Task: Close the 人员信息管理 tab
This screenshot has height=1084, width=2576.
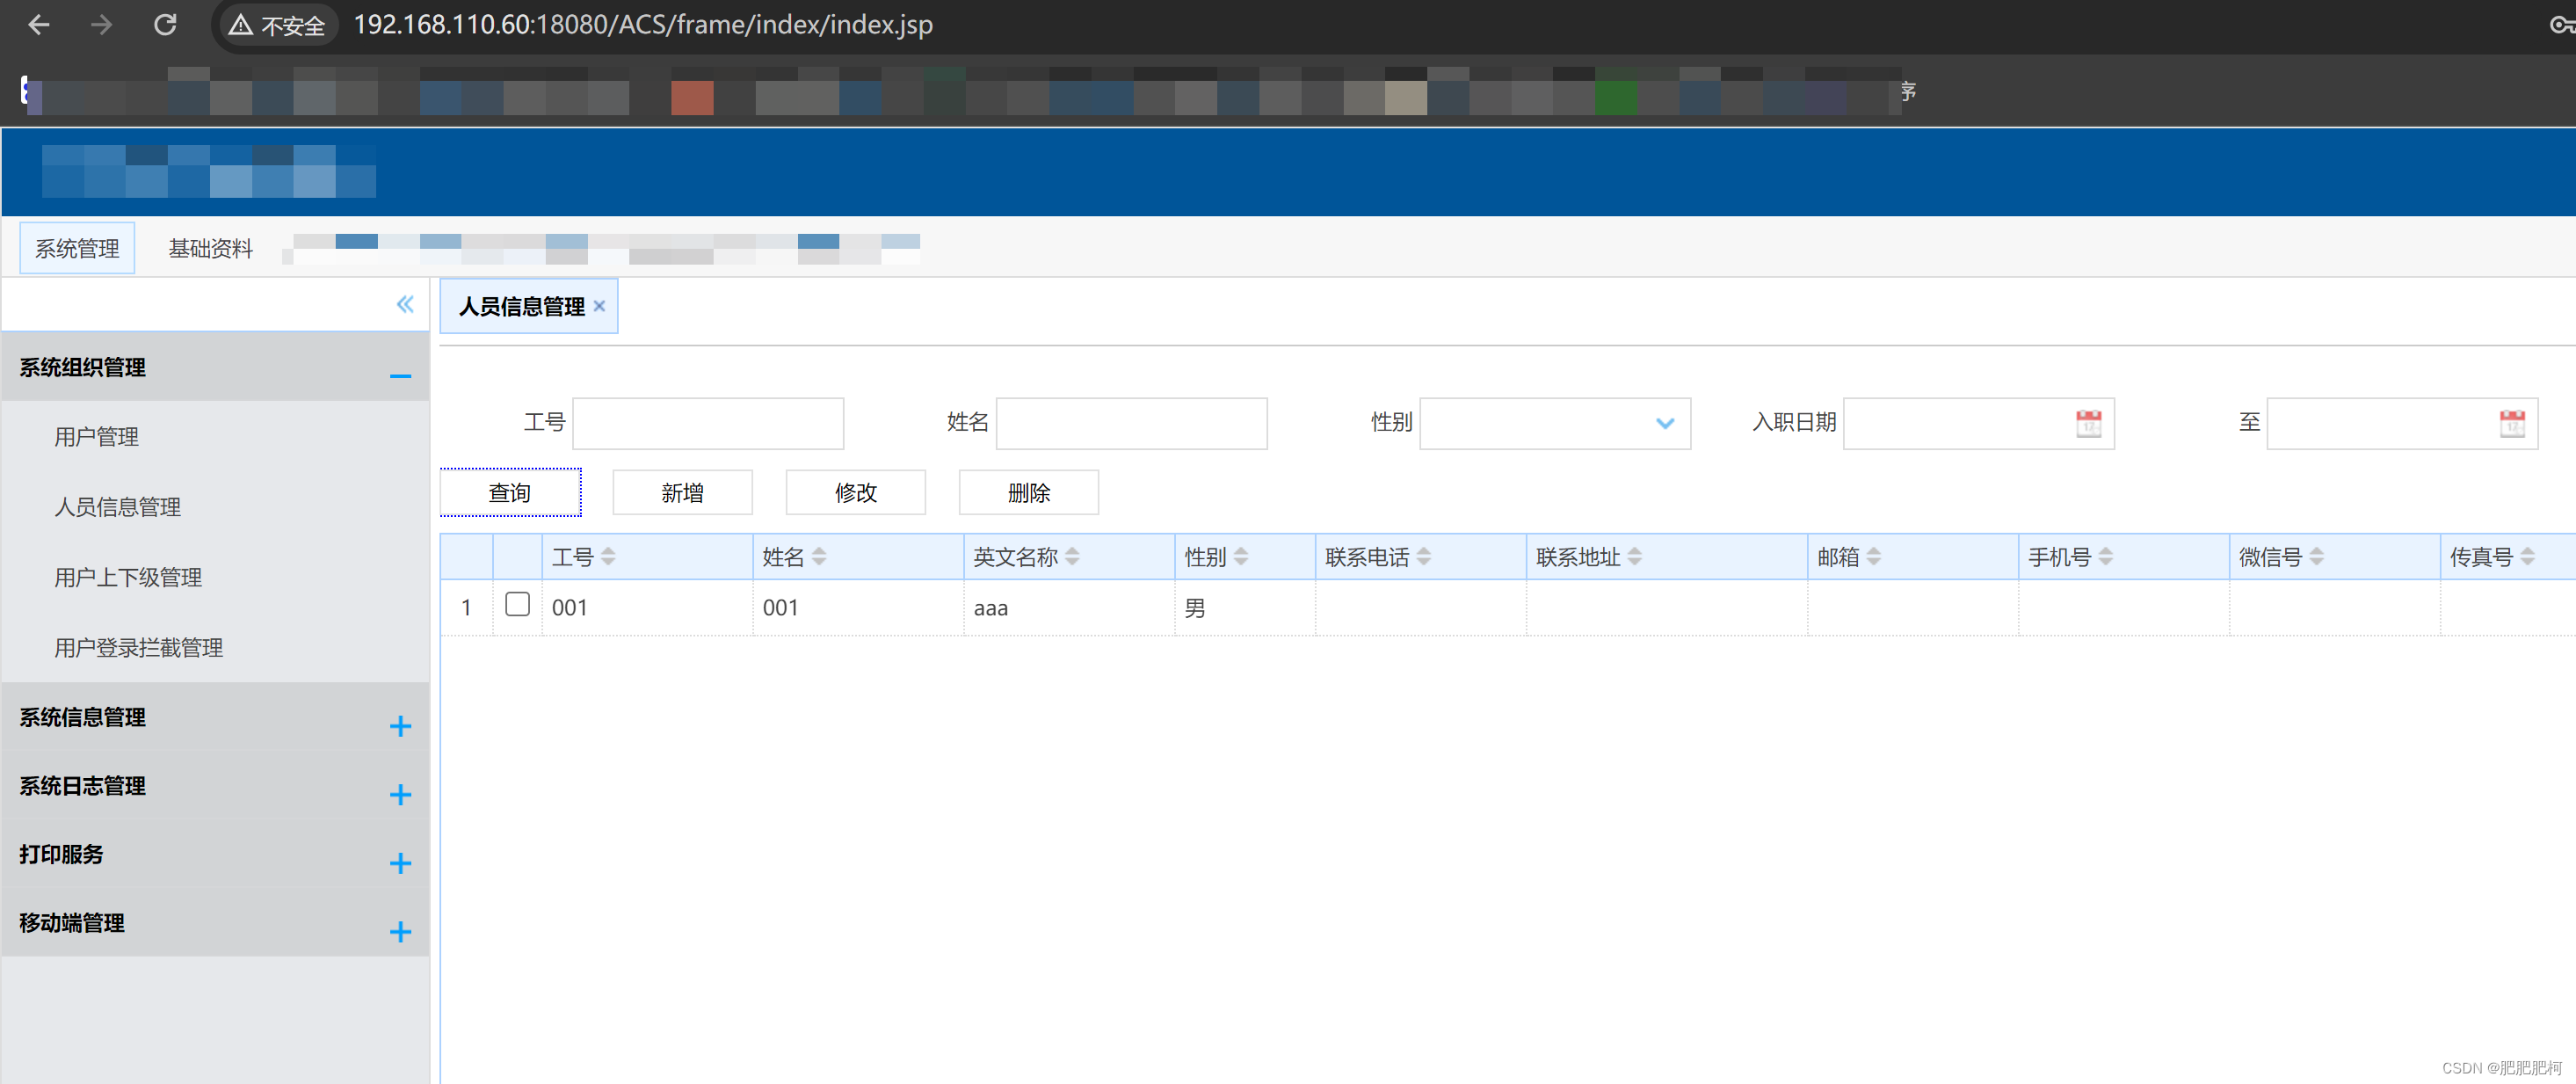Action: coord(599,306)
